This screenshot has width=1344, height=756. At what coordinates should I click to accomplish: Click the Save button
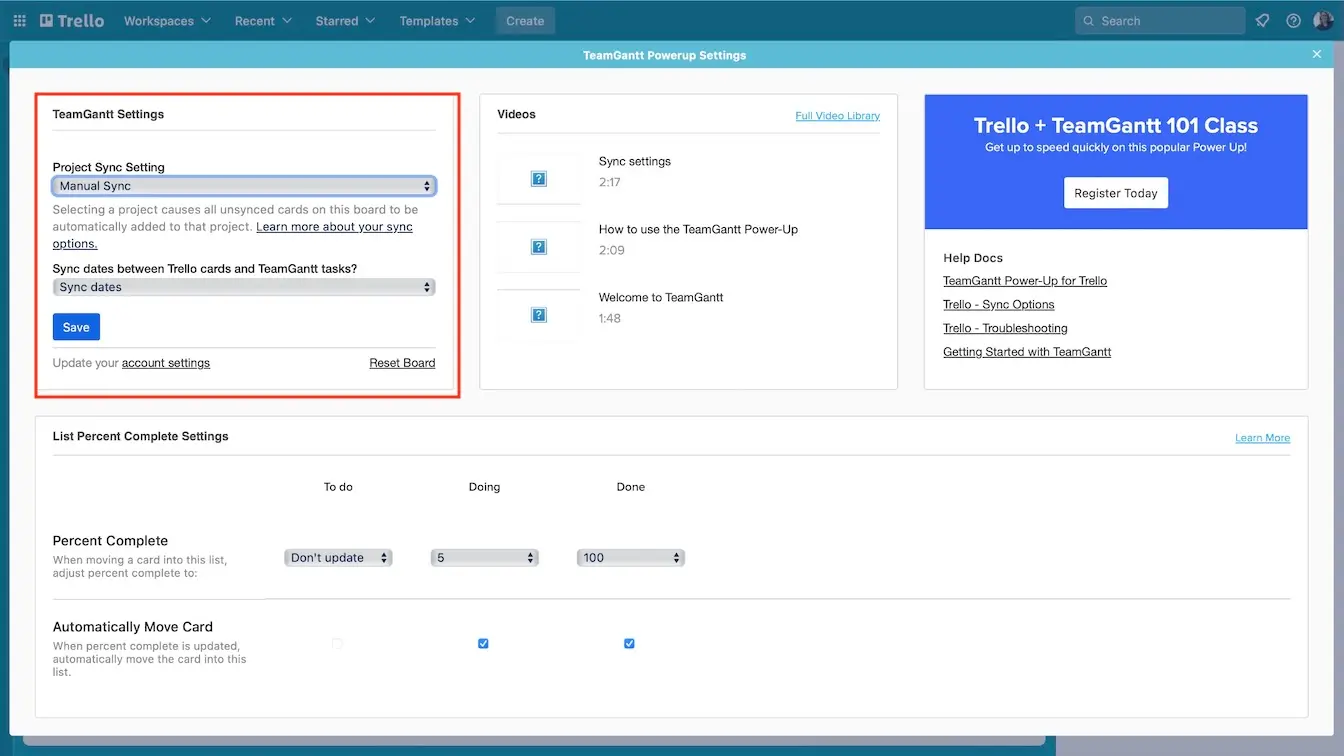click(x=76, y=327)
